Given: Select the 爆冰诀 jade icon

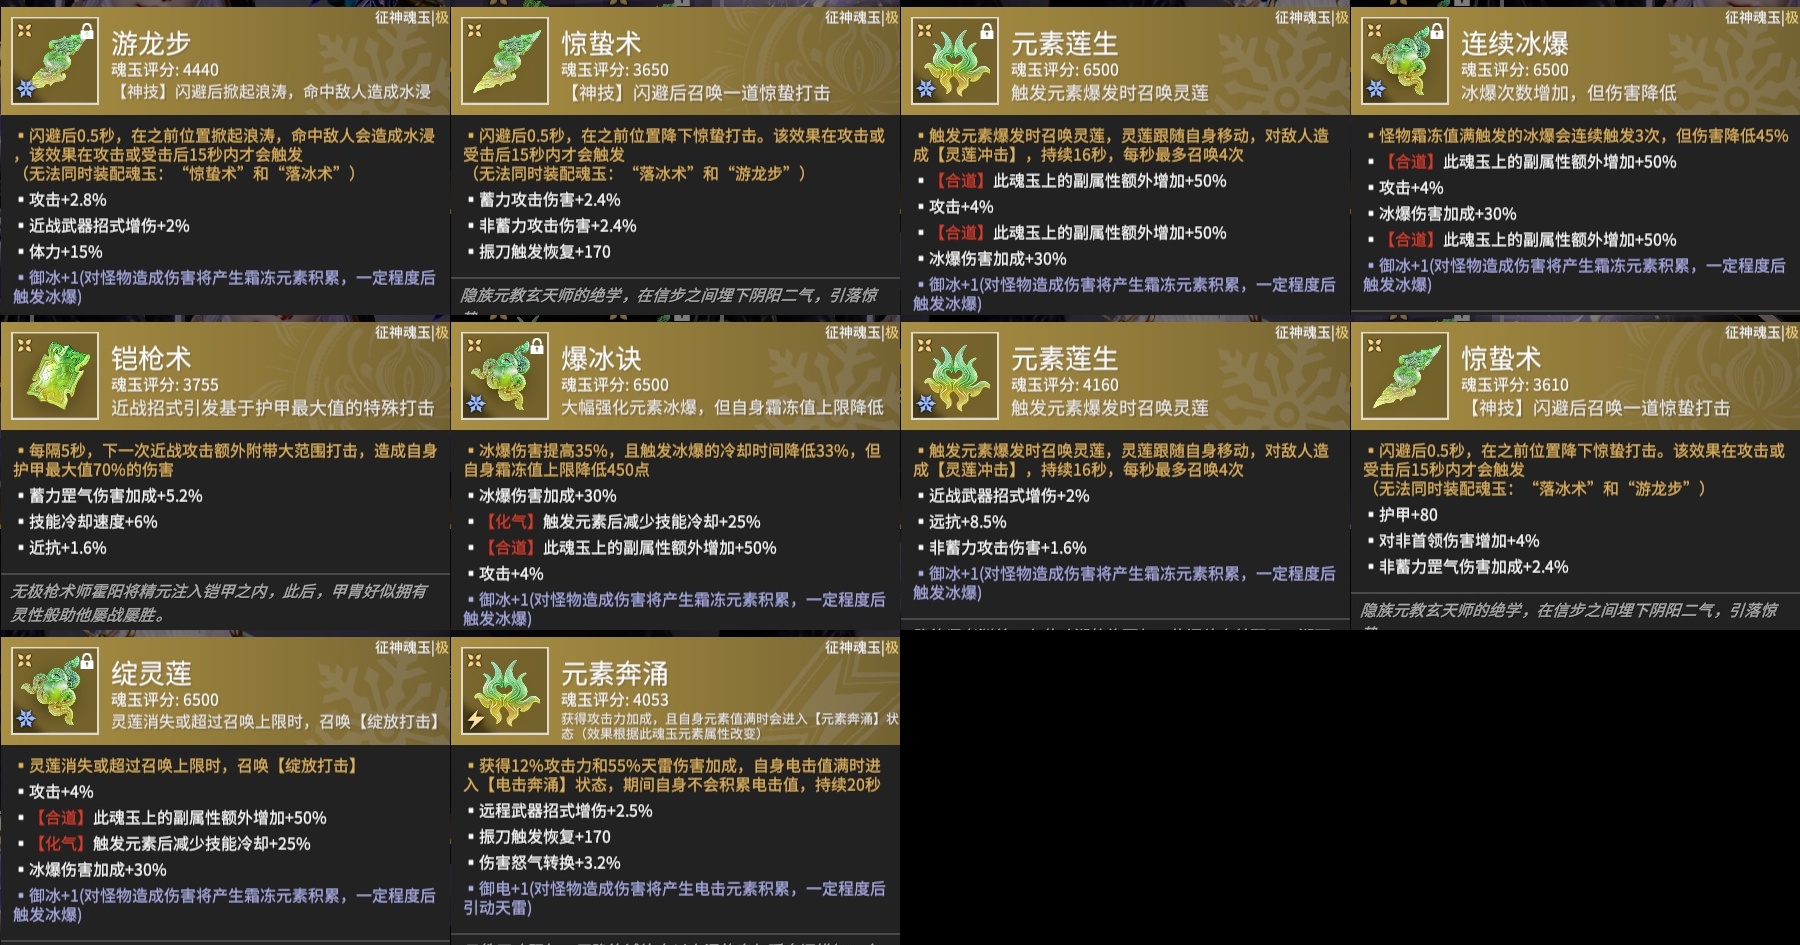Looking at the screenshot, I should tap(505, 376).
